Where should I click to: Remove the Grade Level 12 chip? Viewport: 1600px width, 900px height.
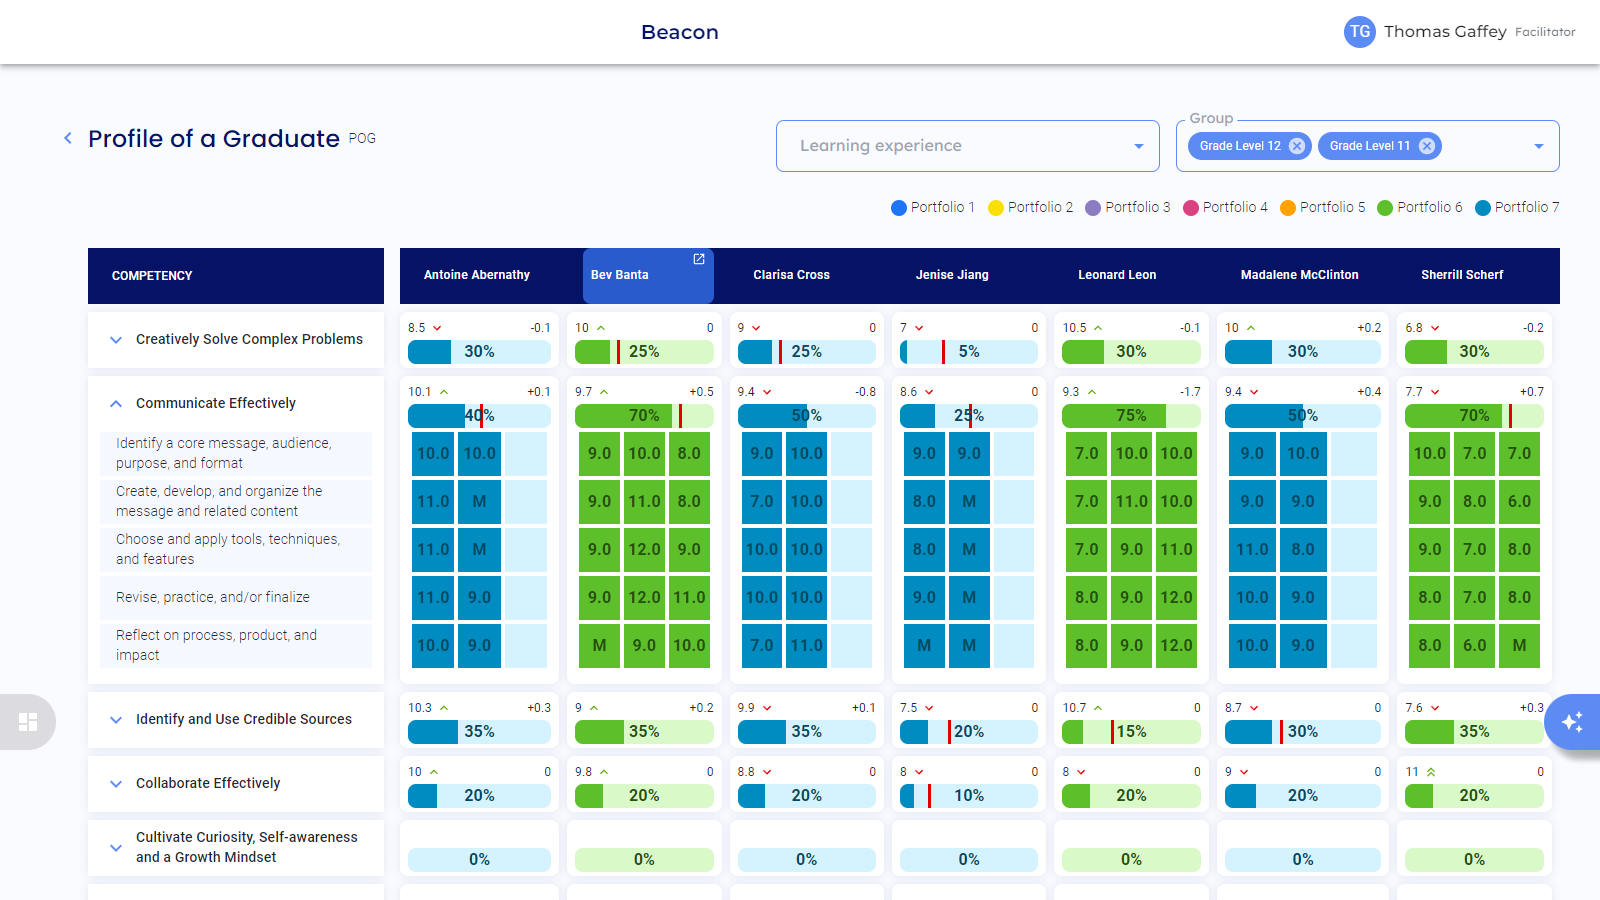point(1297,146)
